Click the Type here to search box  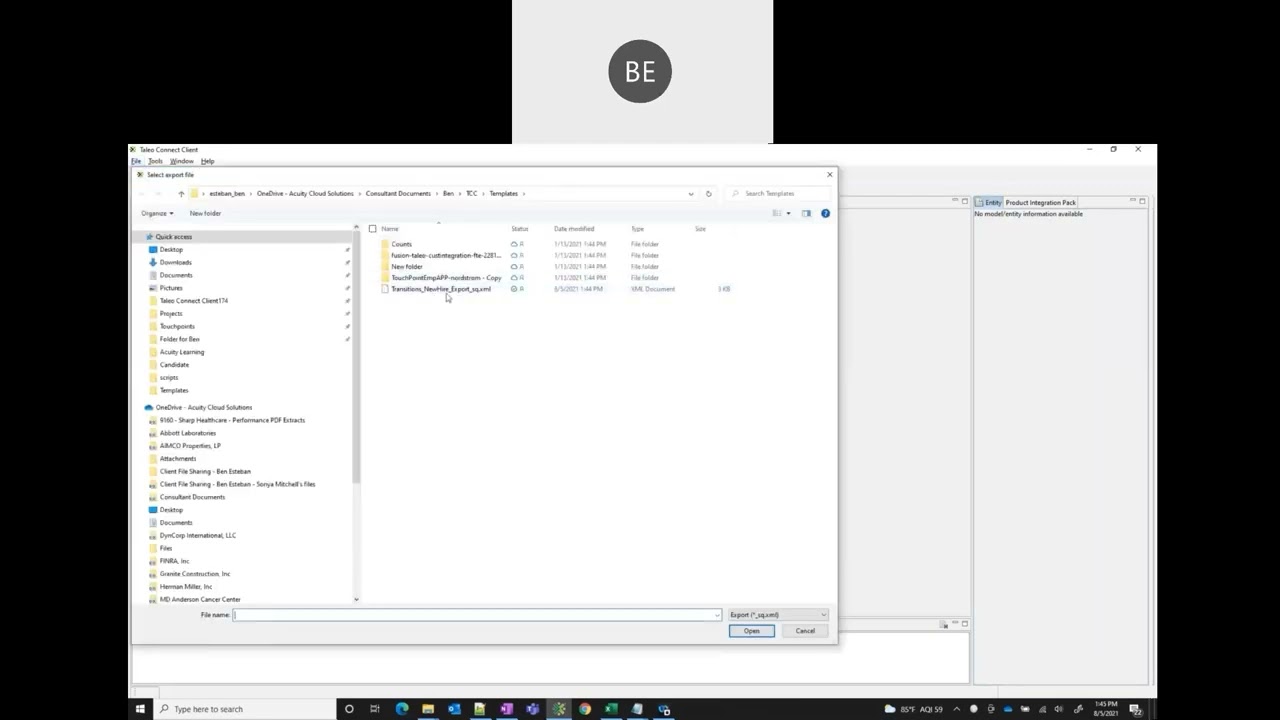(245, 709)
